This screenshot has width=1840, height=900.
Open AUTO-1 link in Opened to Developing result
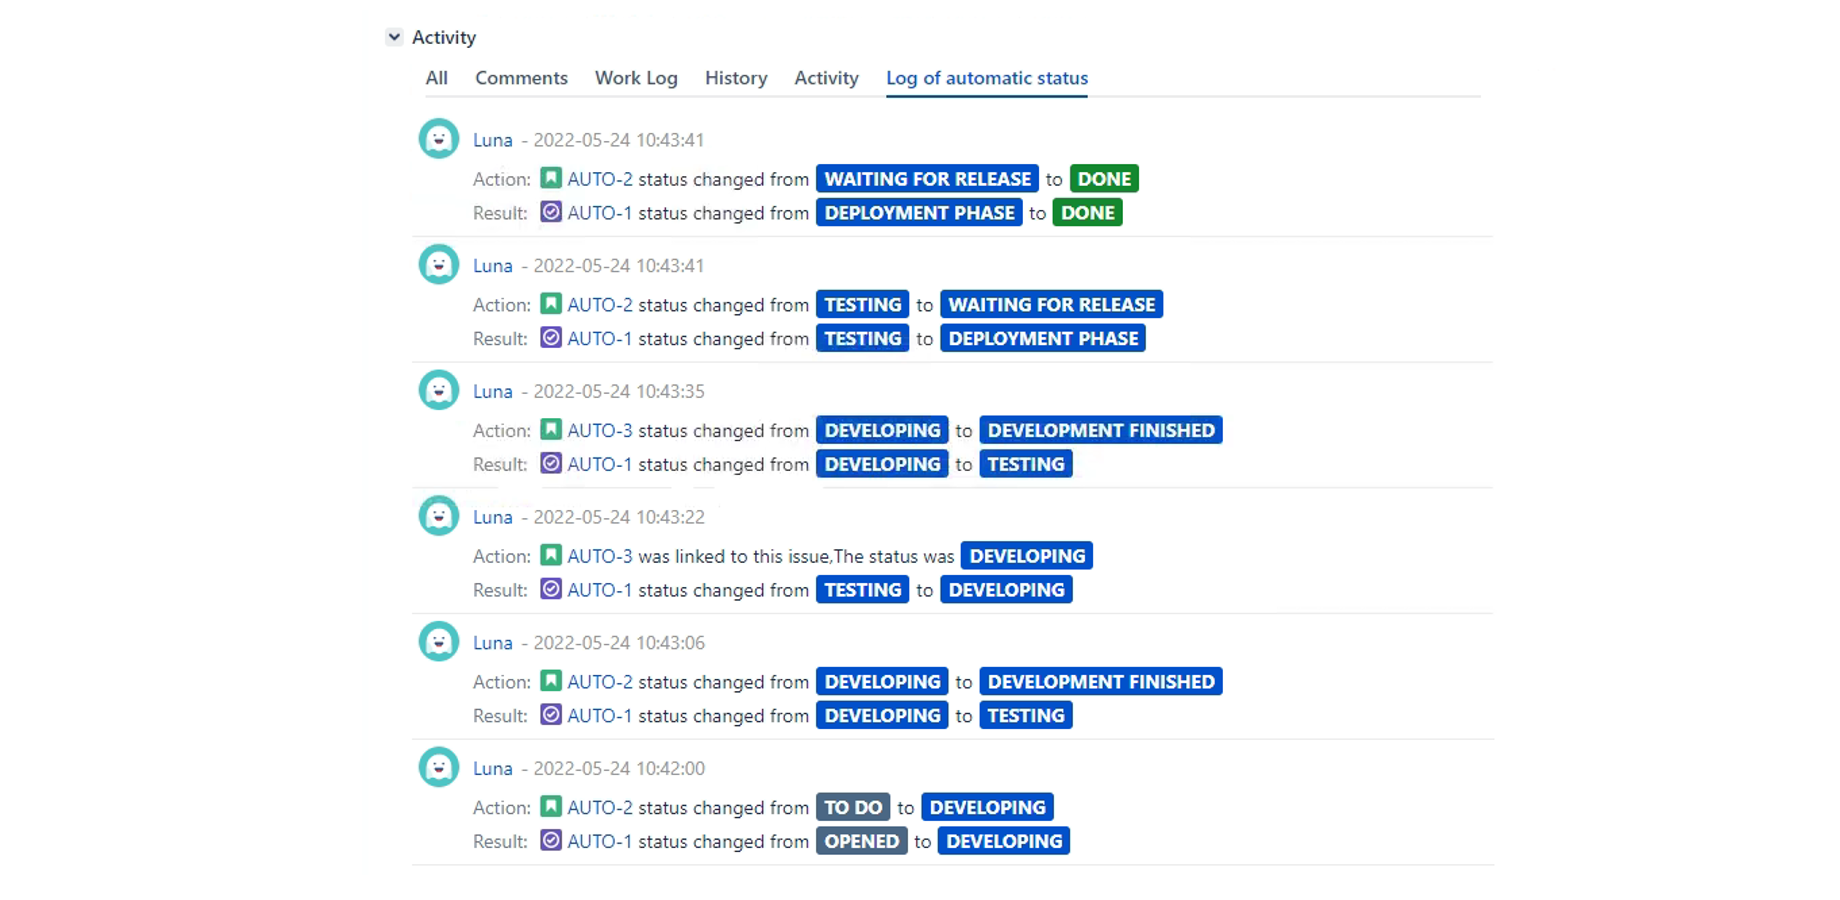600,842
